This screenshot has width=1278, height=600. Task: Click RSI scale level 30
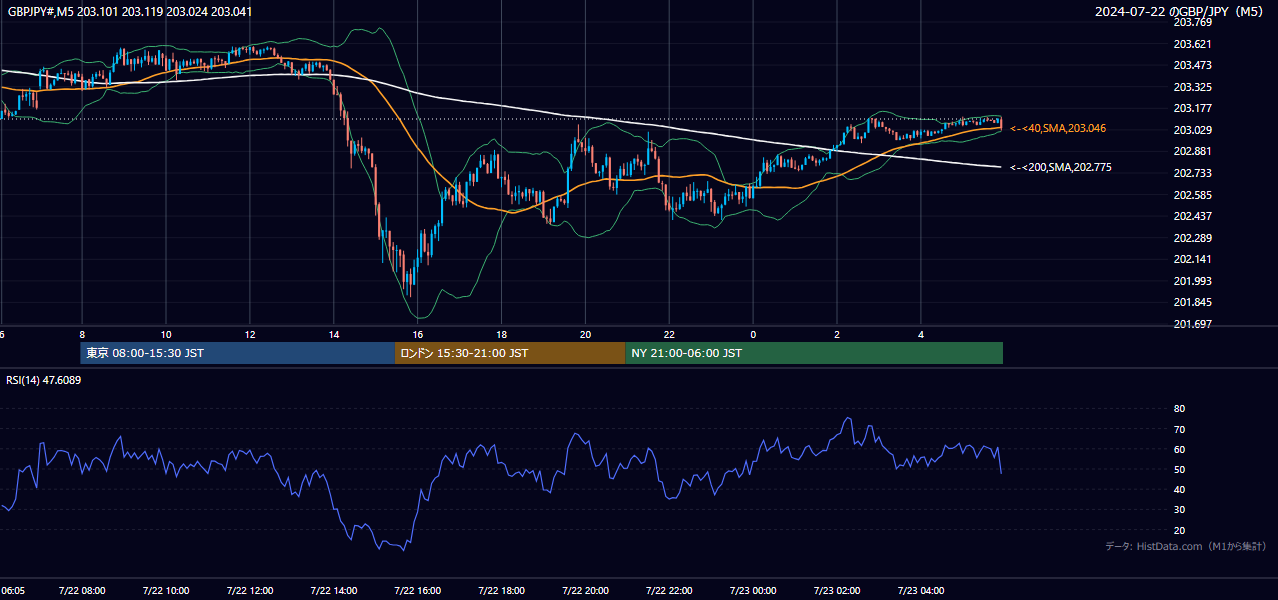(x=1179, y=510)
